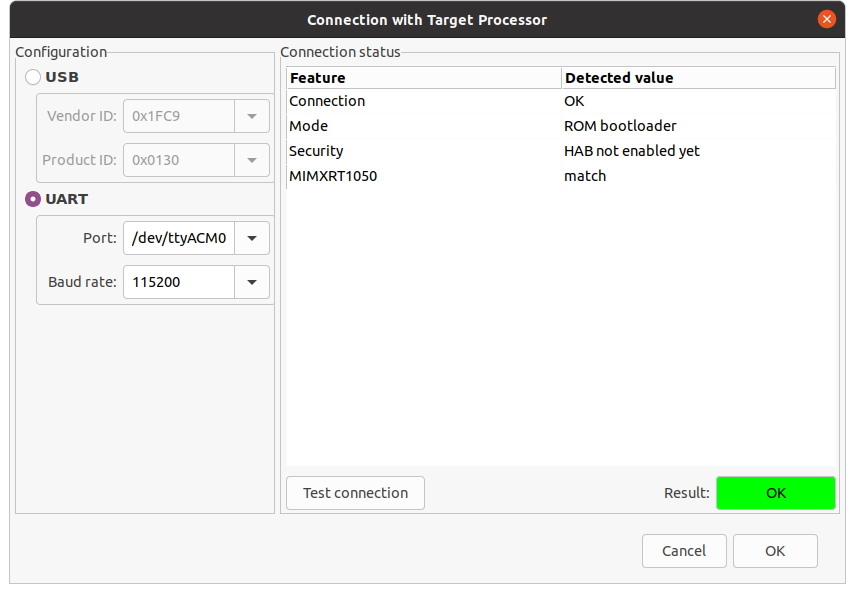
Task: Confirm settings with the OK button
Action: [x=775, y=551]
